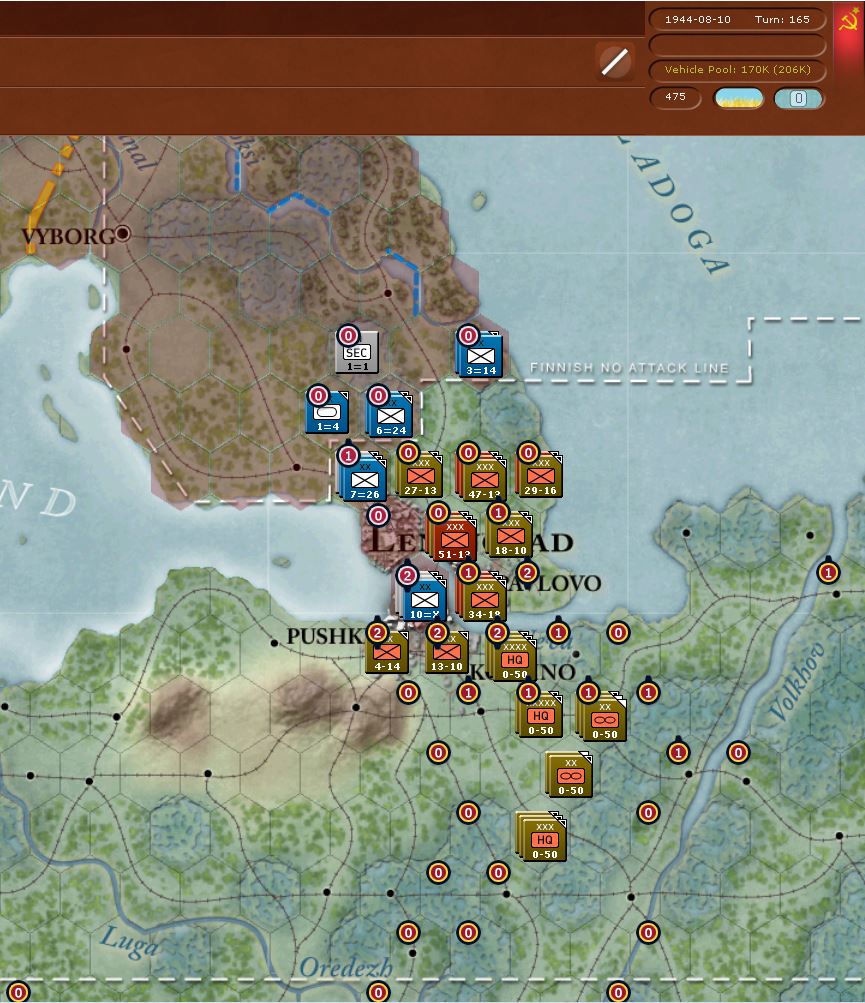
Task: Click the Vyborg city marker dot
Action: [123, 233]
